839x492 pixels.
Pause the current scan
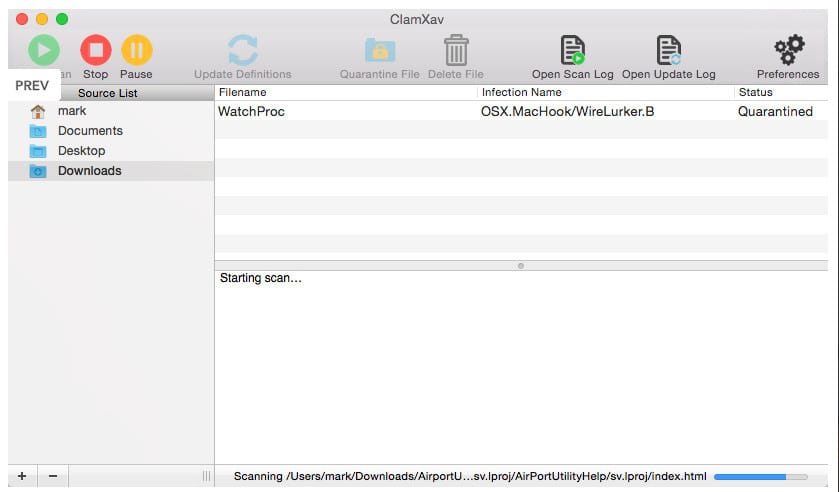pos(136,50)
